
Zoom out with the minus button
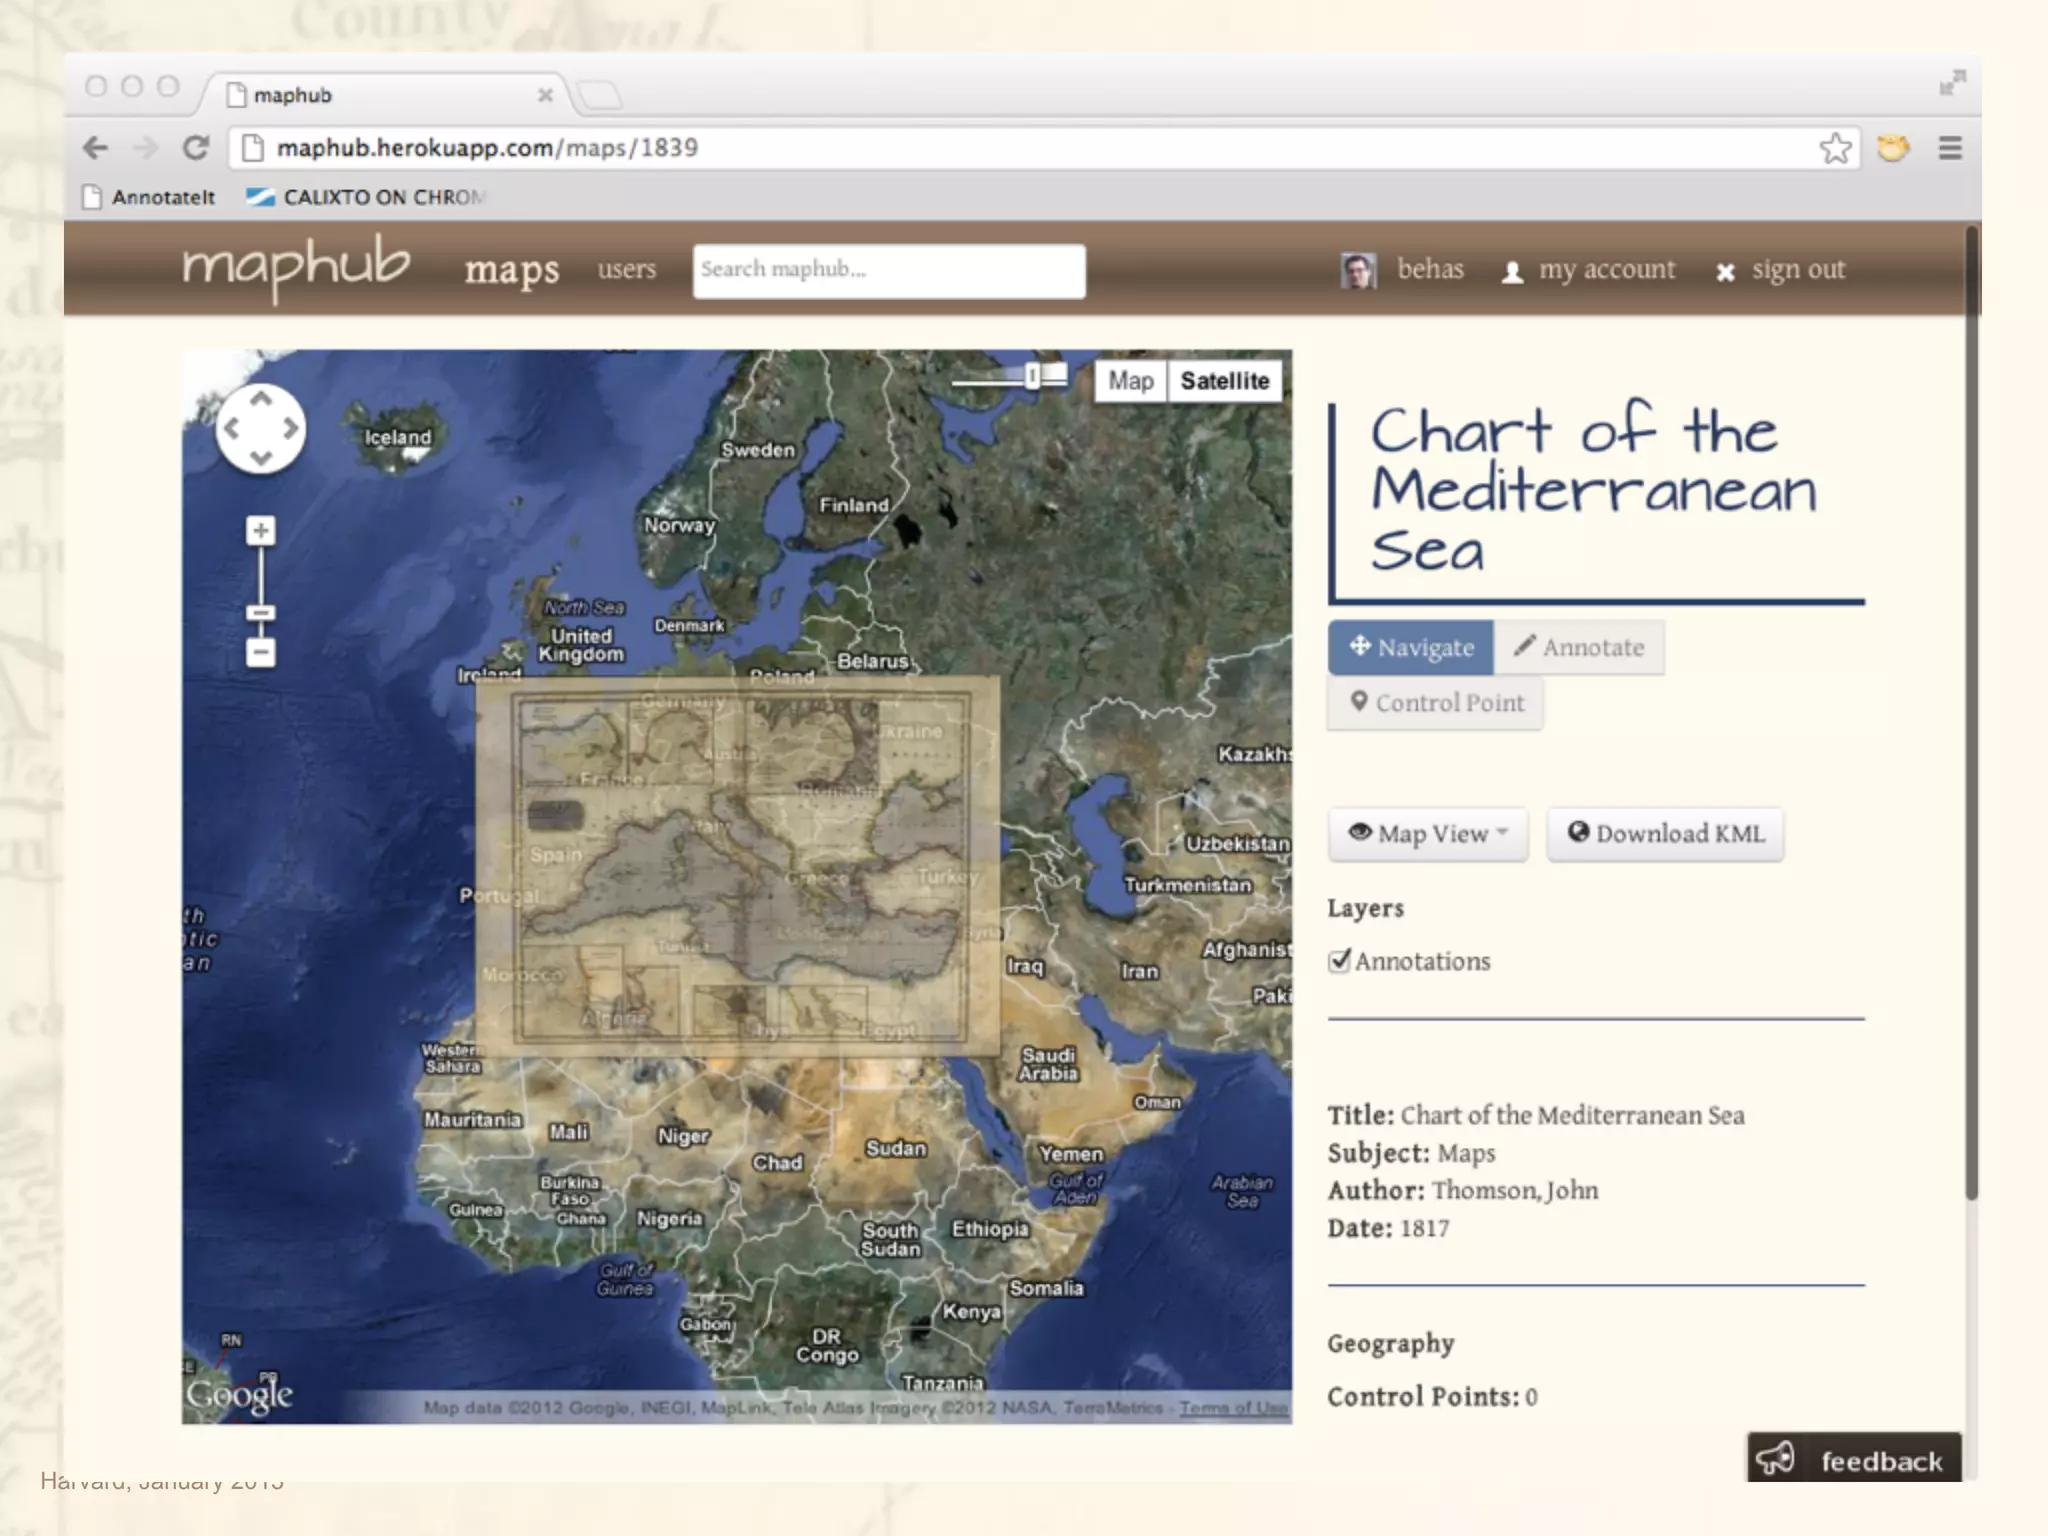pyautogui.click(x=261, y=653)
